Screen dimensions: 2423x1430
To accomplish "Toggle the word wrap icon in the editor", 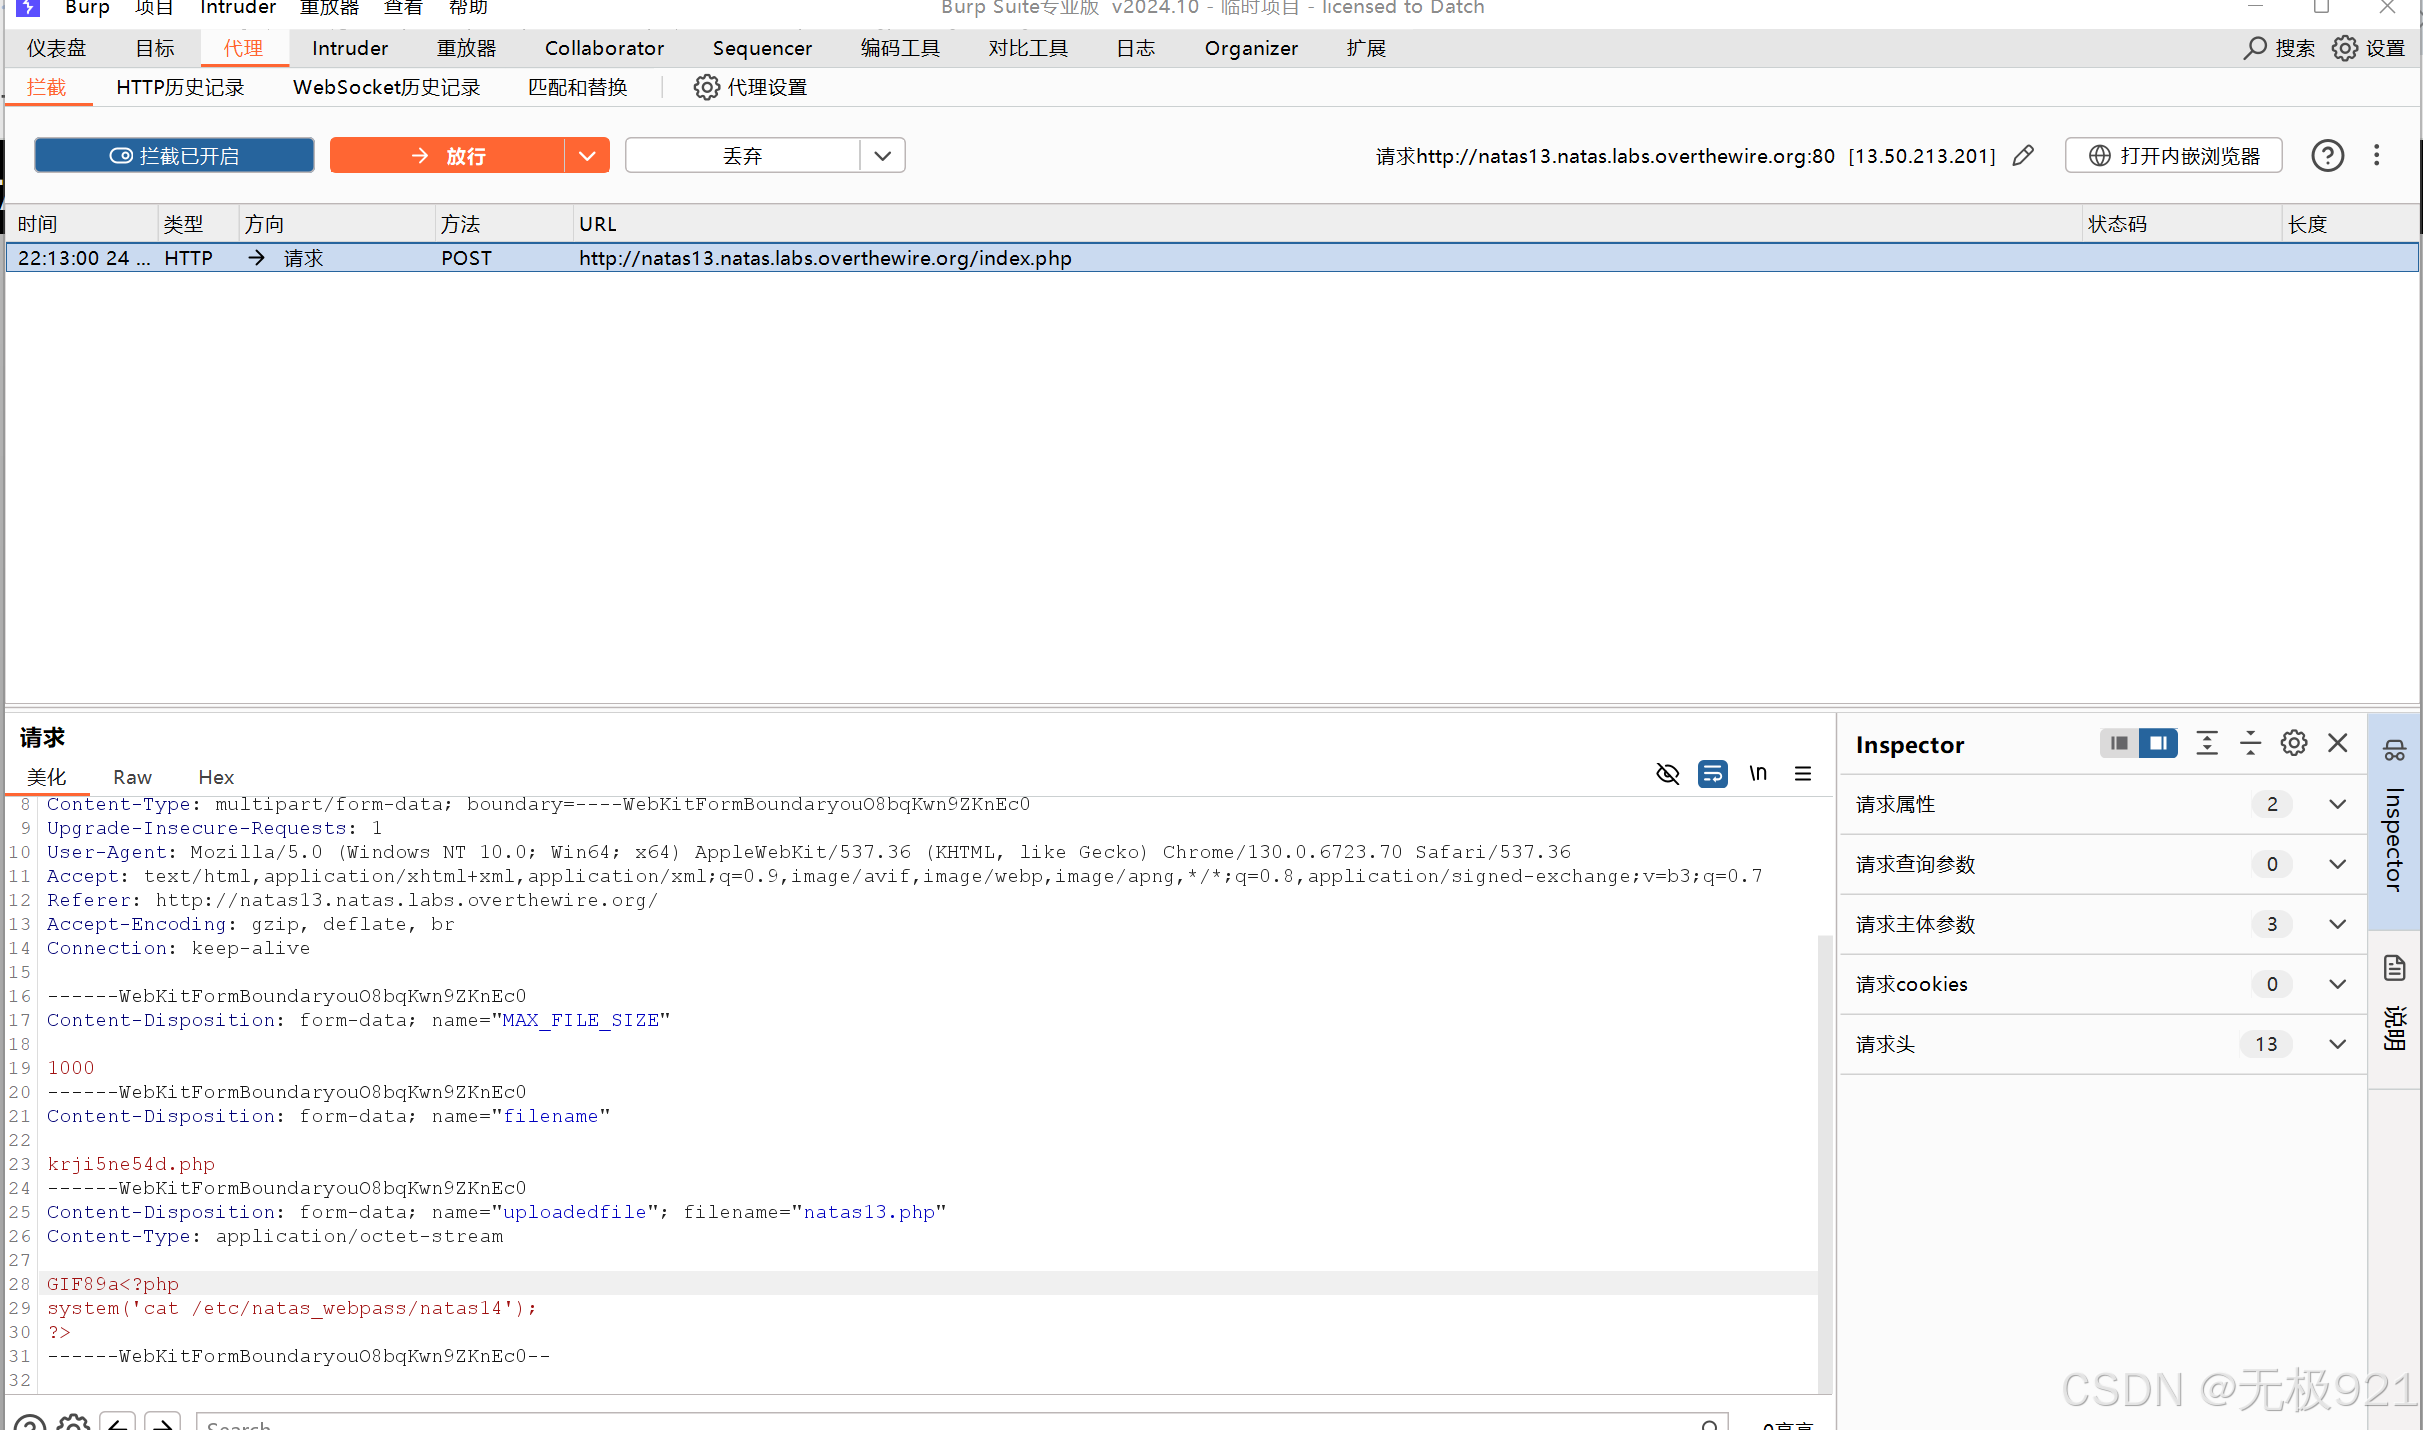I will 1712,773.
